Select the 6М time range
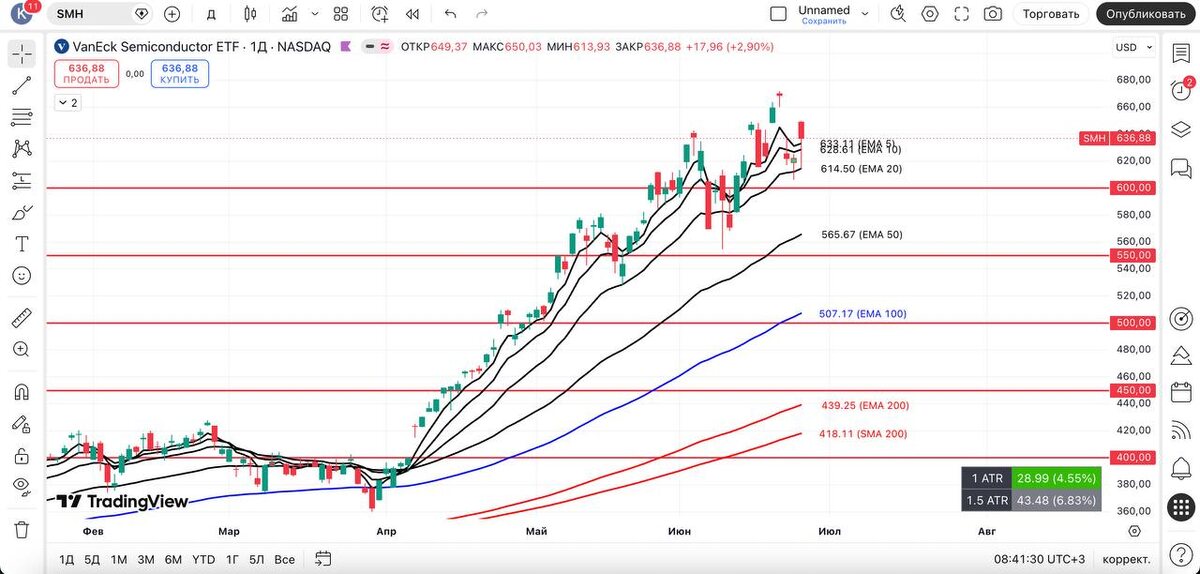Image resolution: width=1200 pixels, height=574 pixels. (x=173, y=559)
